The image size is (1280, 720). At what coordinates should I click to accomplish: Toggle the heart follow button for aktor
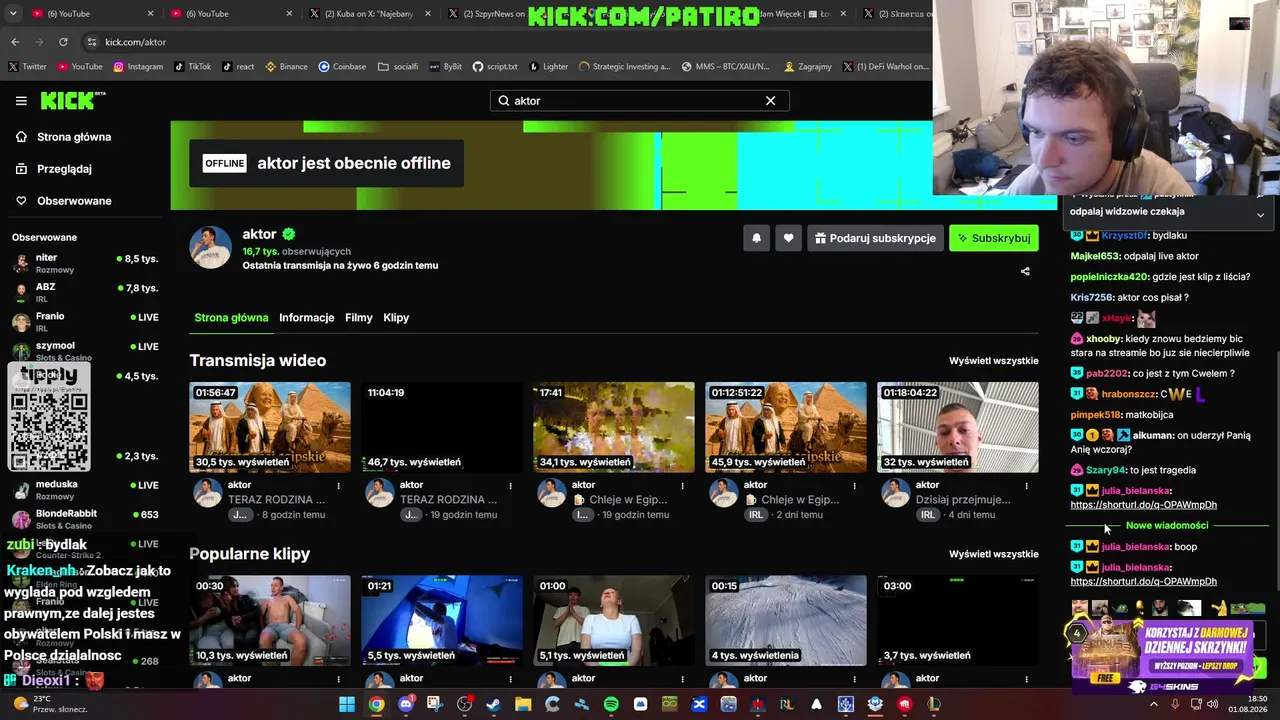click(788, 238)
